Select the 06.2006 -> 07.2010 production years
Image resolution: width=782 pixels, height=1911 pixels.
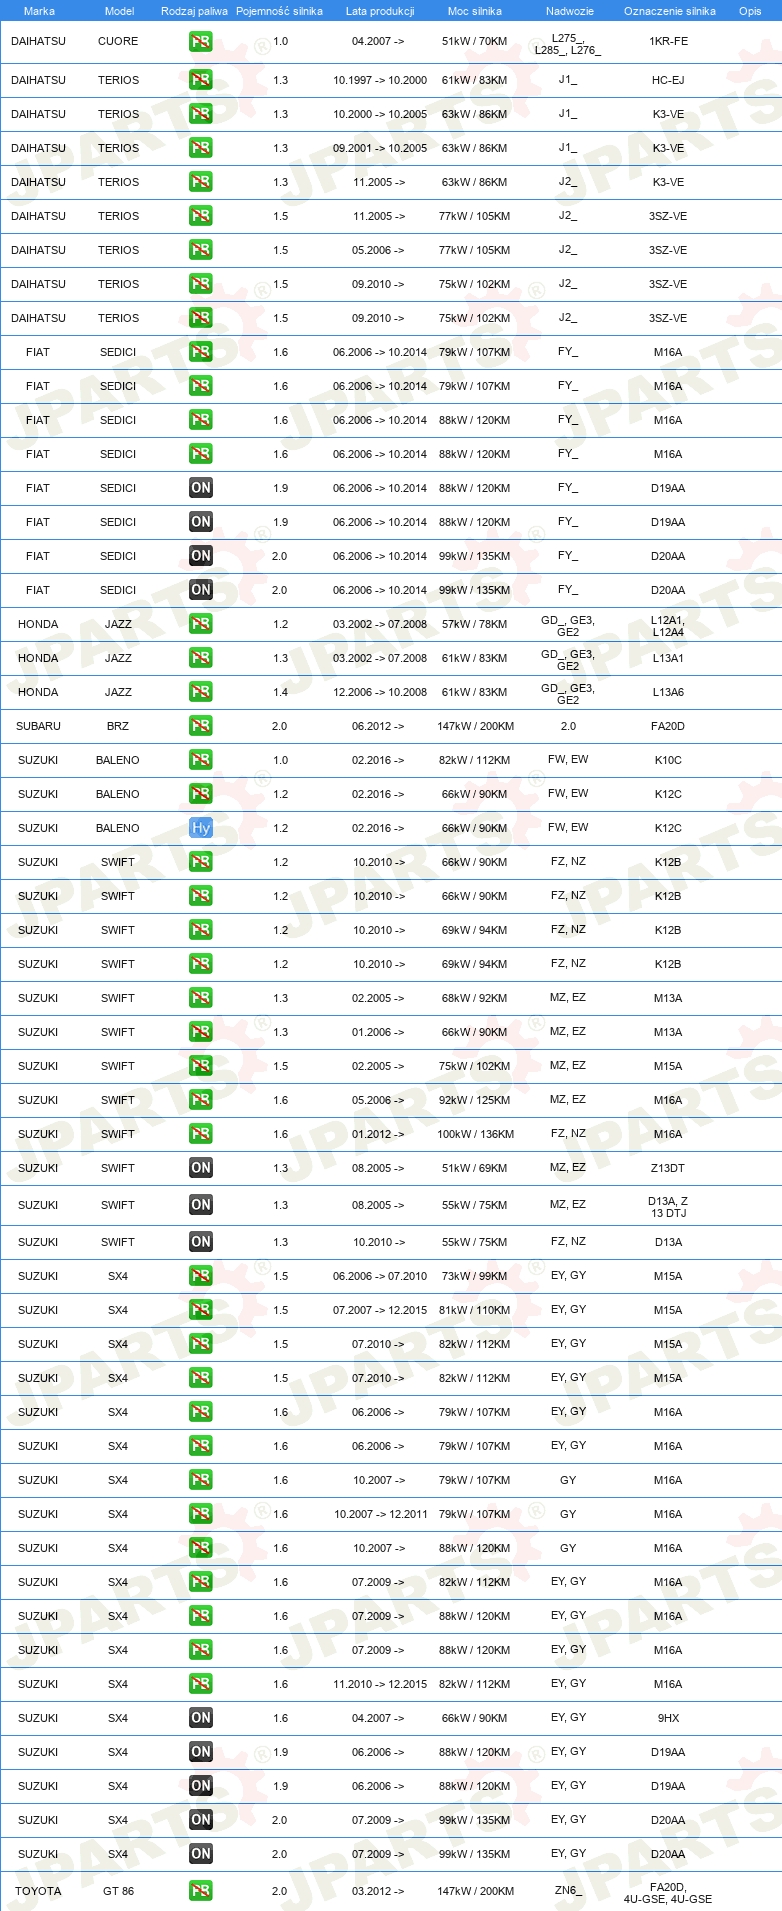point(380,1276)
